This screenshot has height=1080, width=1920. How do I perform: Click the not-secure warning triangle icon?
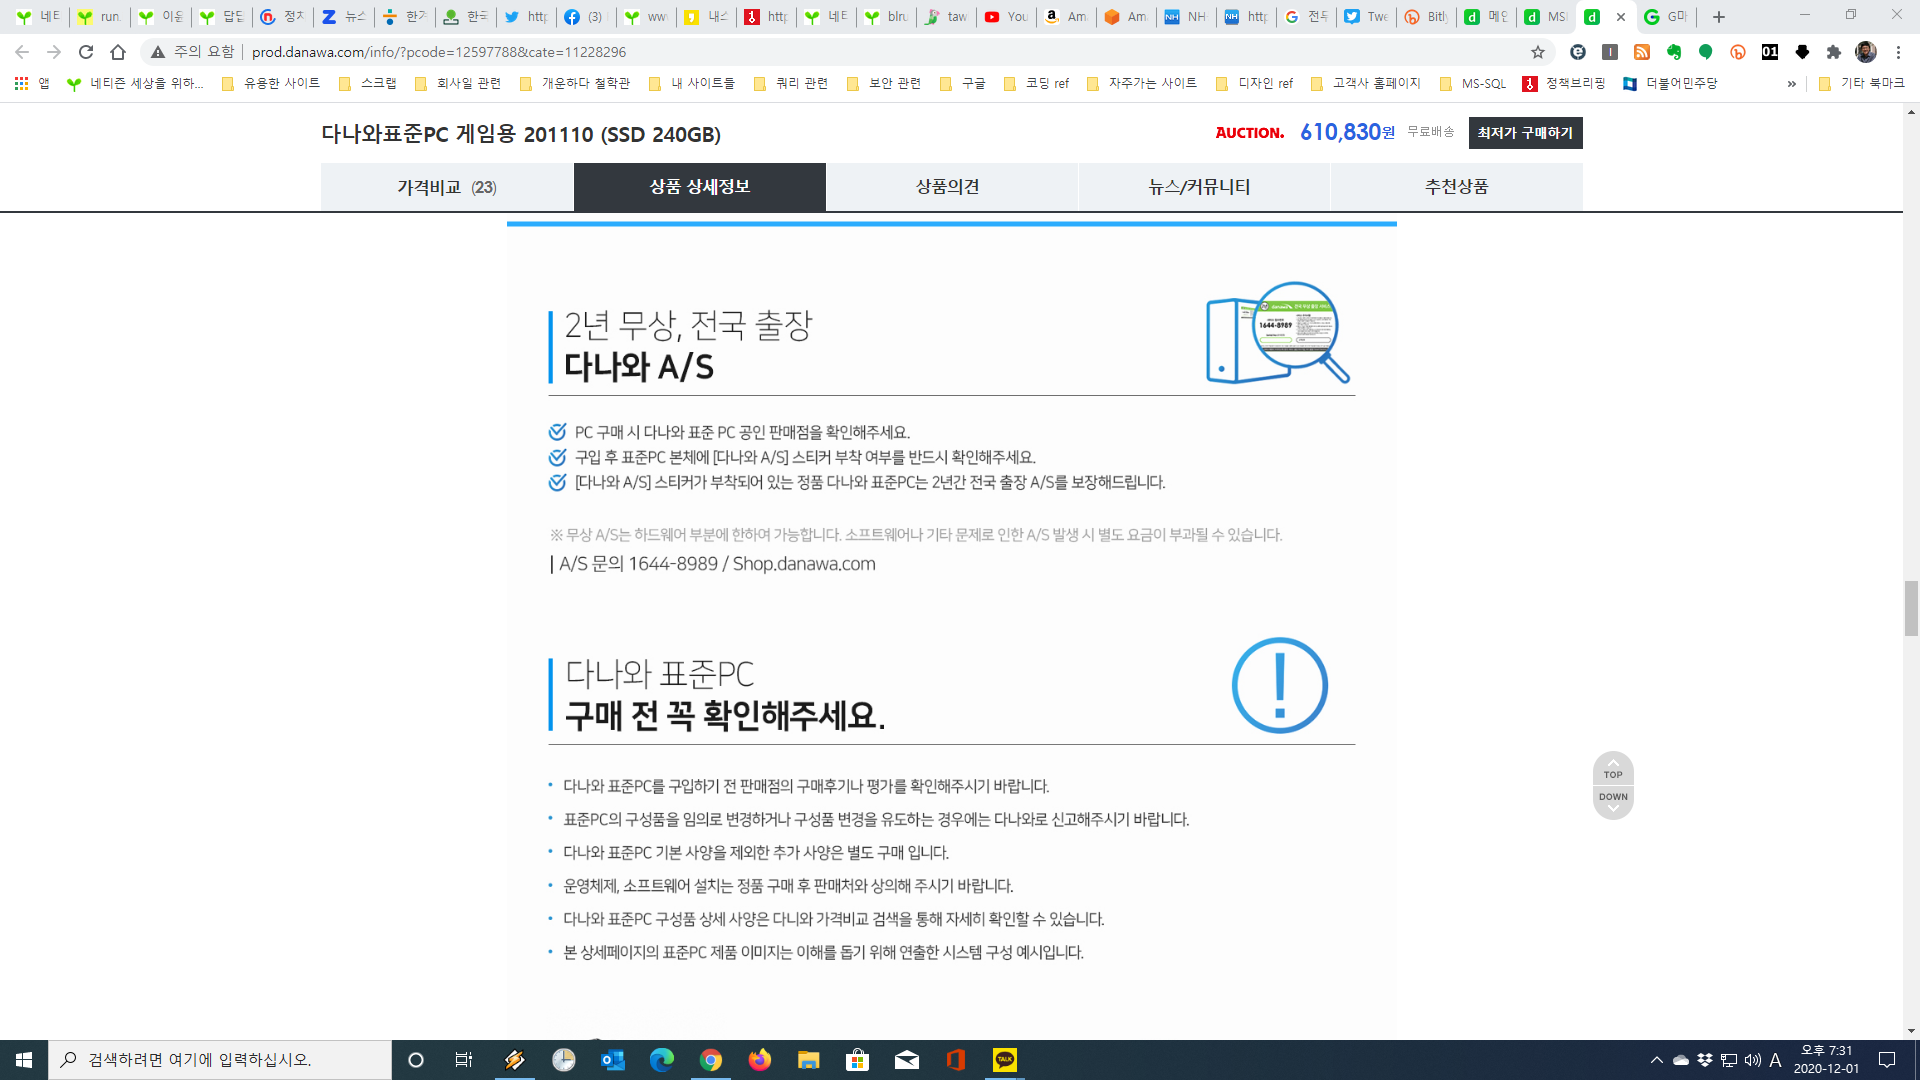coord(158,52)
